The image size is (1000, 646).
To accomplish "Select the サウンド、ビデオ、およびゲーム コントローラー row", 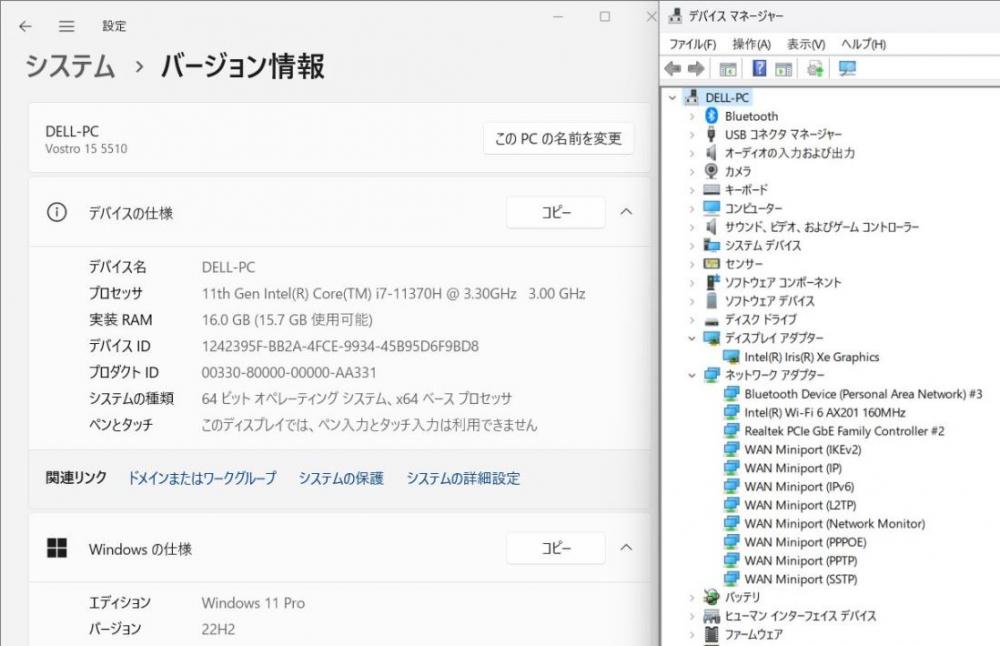I will point(821,227).
